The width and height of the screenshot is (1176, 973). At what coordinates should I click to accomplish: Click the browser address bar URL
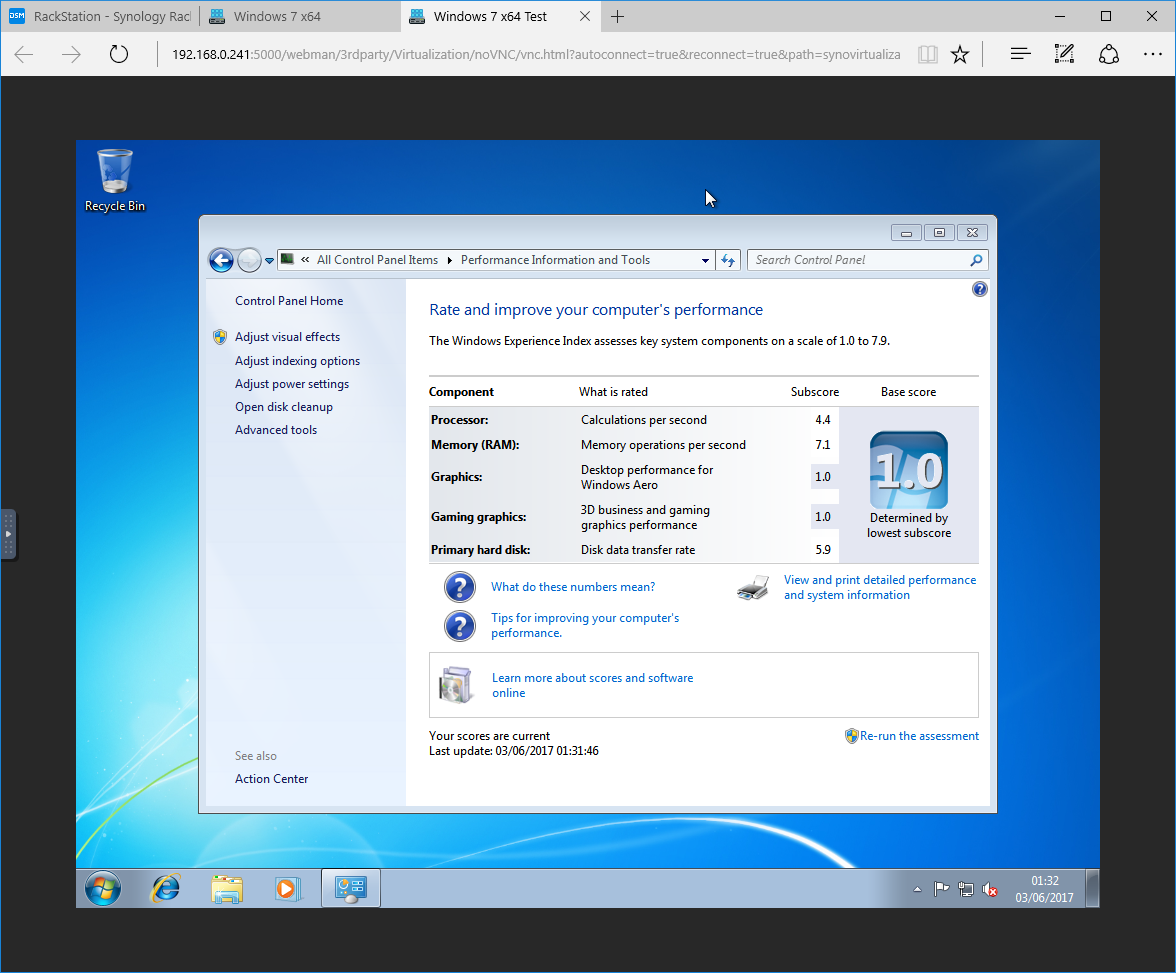point(536,54)
